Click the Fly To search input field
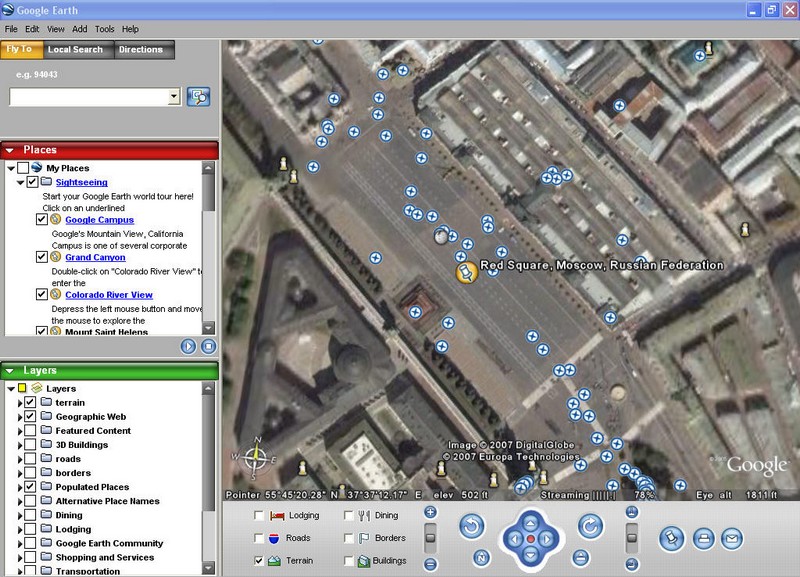This screenshot has width=800, height=577. (x=89, y=96)
